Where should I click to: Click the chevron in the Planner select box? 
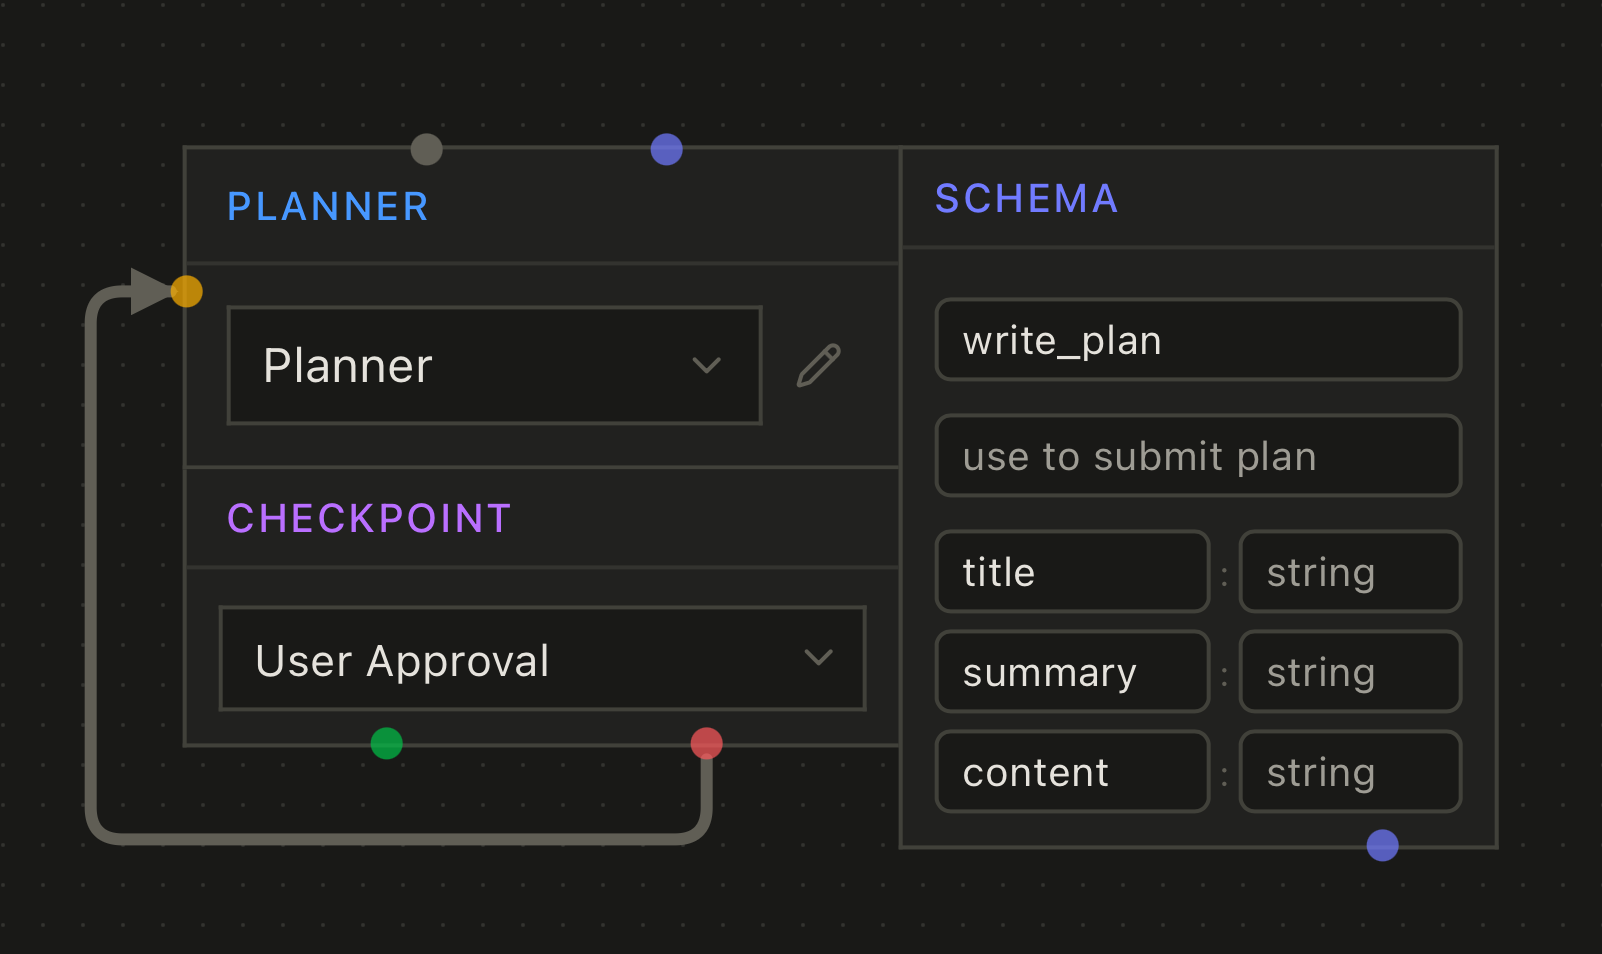click(x=707, y=366)
